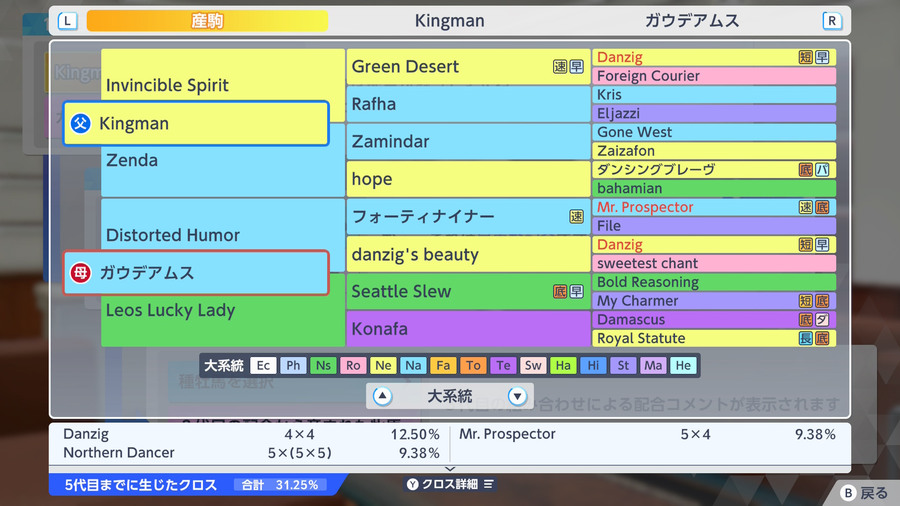Expand the cross list chevron
Viewport: 900px width, 506px height.
pyautogui.click(x=450, y=469)
